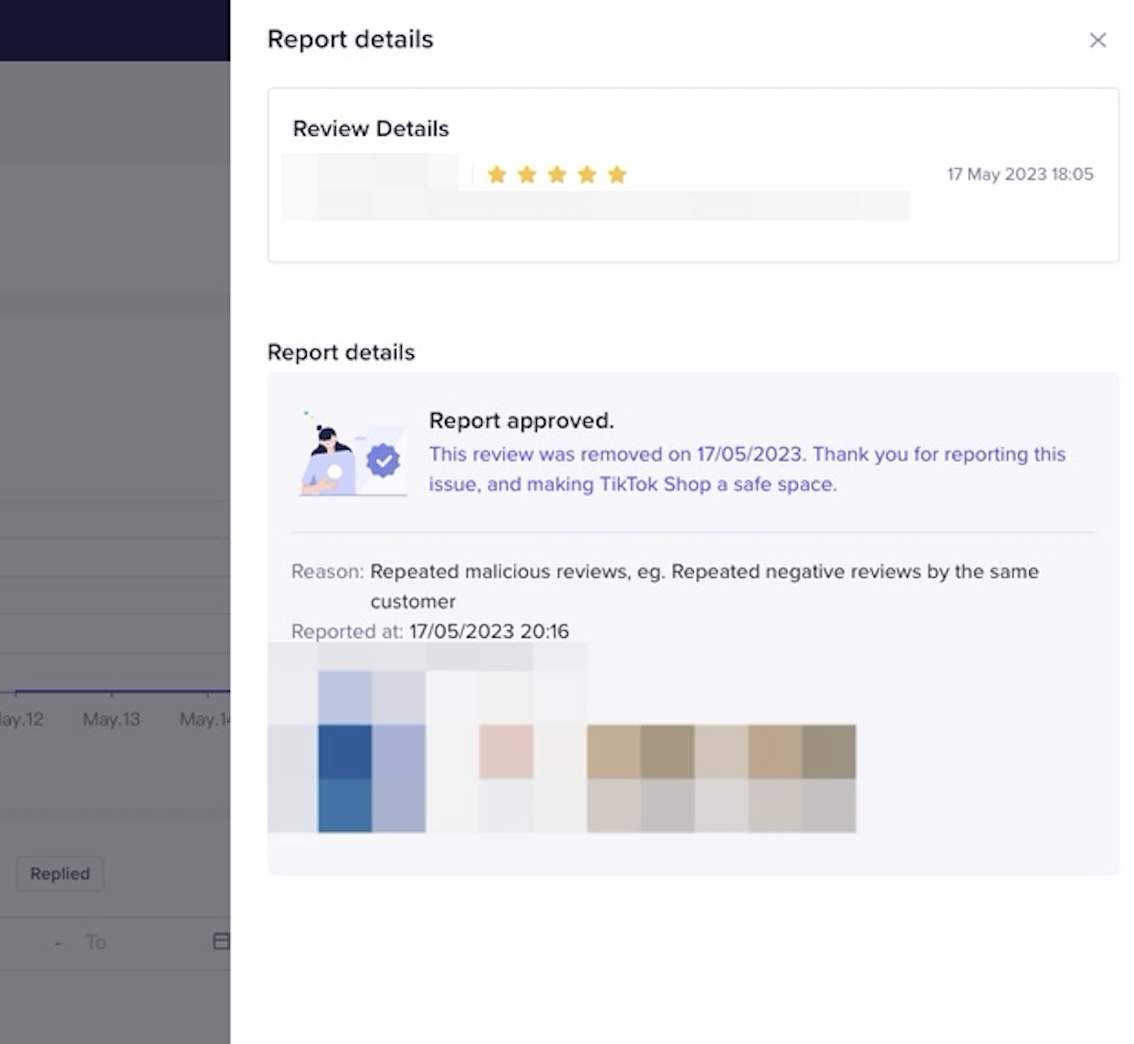The height and width of the screenshot is (1044, 1134).
Task: Click the blurred review comment text
Action: [600, 206]
